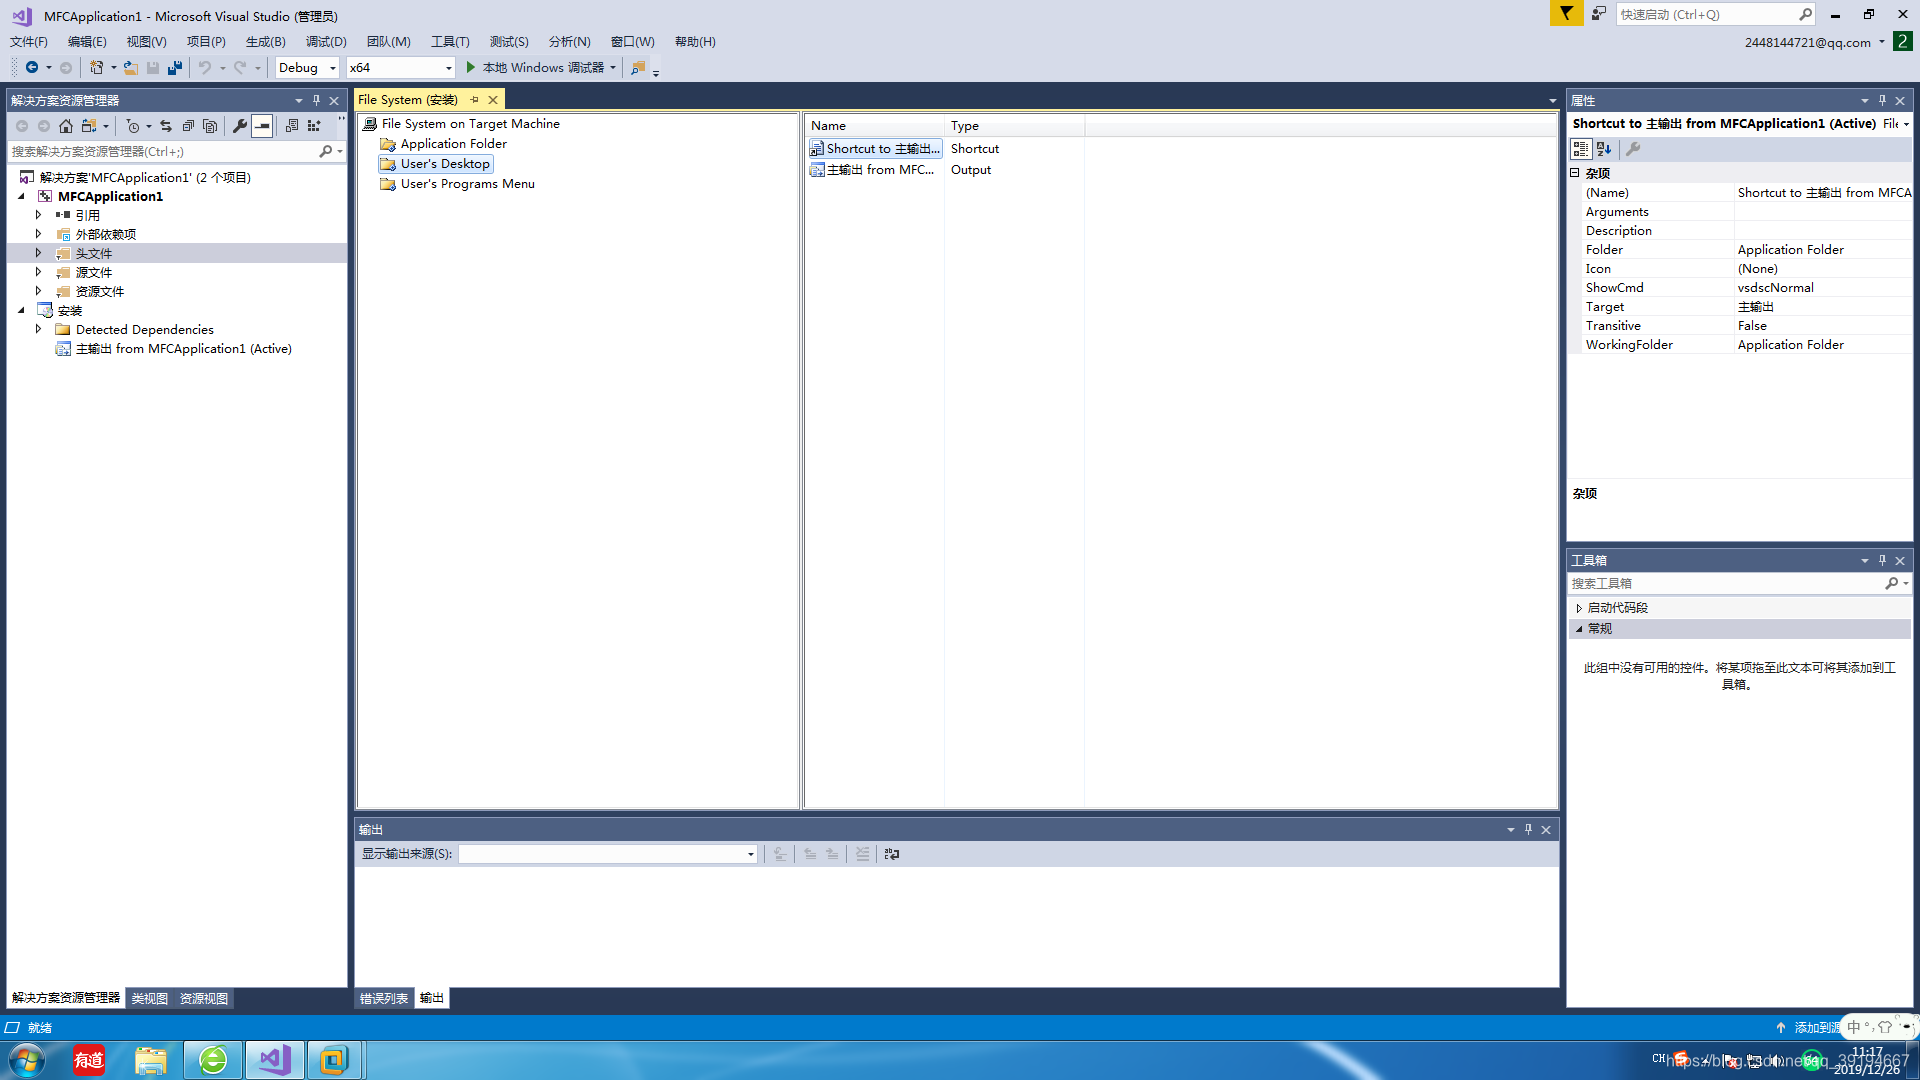This screenshot has height=1080, width=1920.
Task: Select User's Programs Menu folder
Action: (x=467, y=184)
